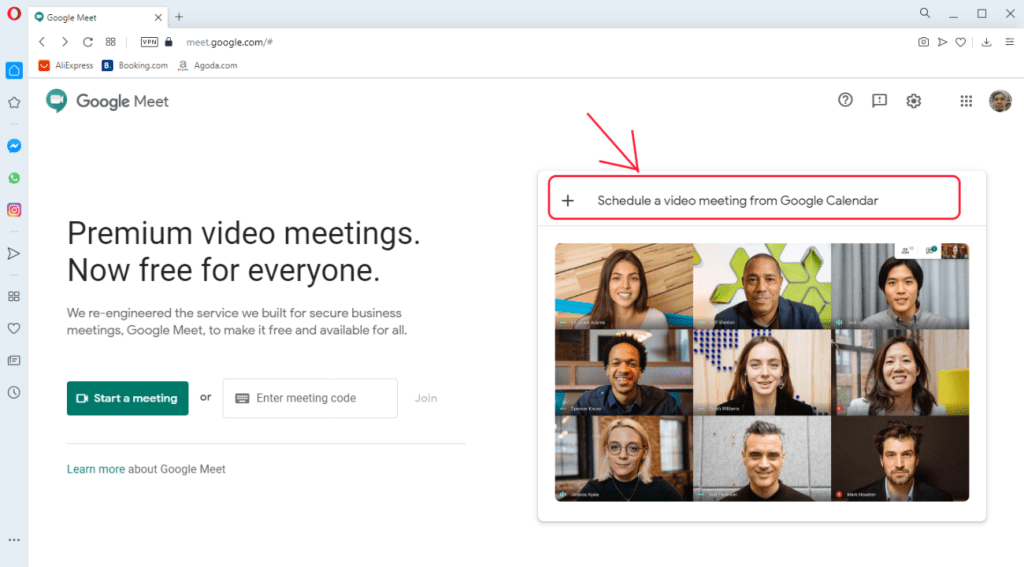Open WhatsApp in the Opera sidebar
Image resolution: width=1024 pixels, height=567 pixels.
click(14, 178)
